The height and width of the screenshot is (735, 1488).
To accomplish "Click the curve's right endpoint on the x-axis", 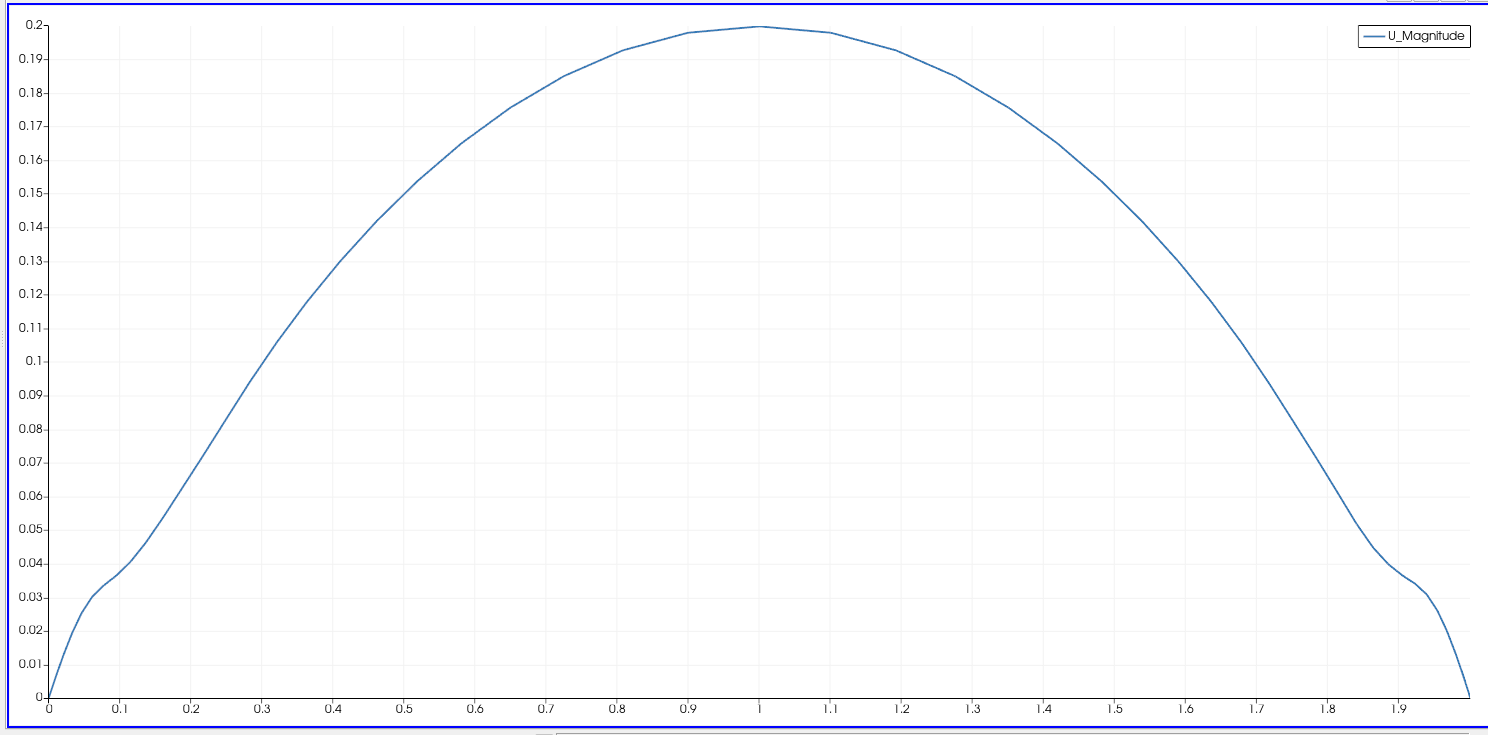I will [1469, 697].
